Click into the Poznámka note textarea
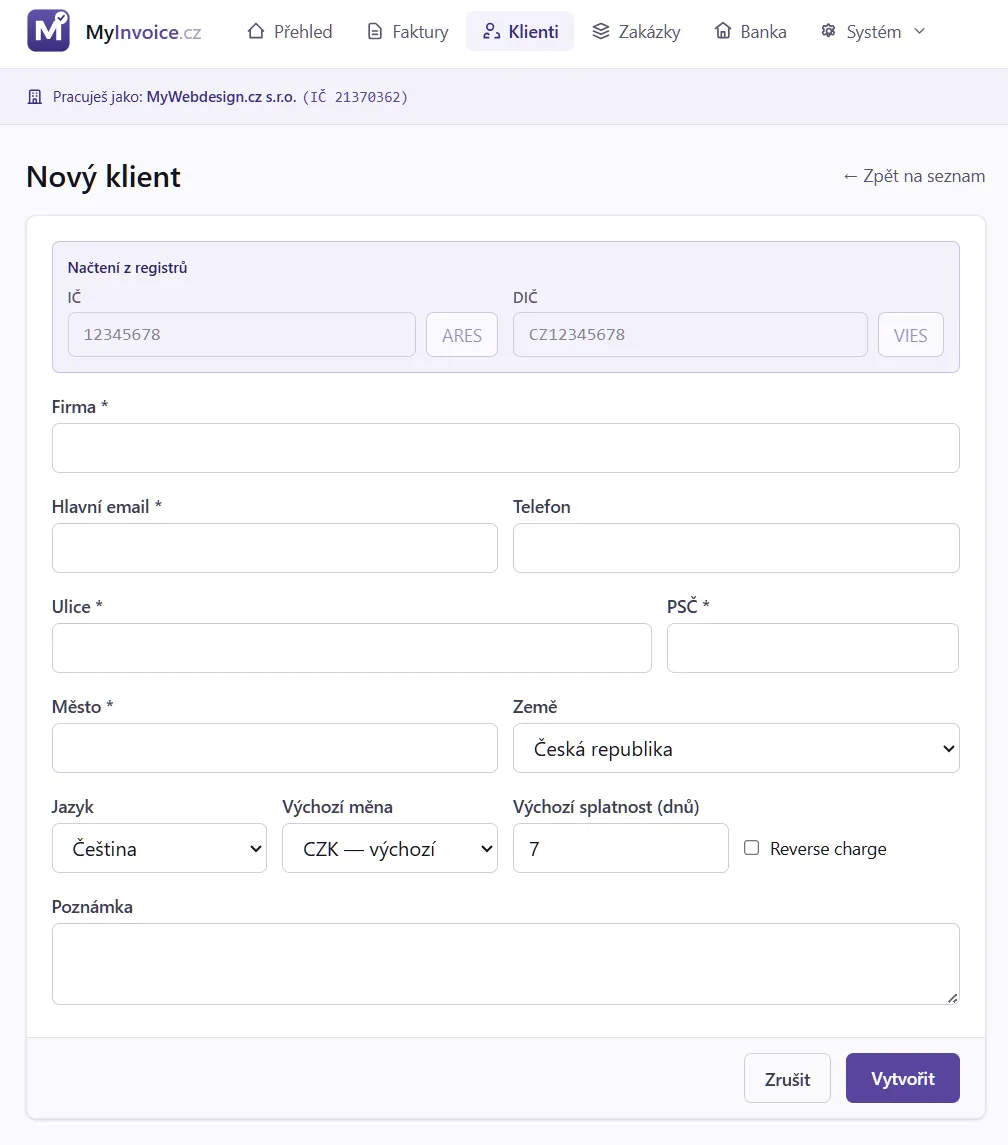Screen dimensions: 1008x1145 click(505, 965)
